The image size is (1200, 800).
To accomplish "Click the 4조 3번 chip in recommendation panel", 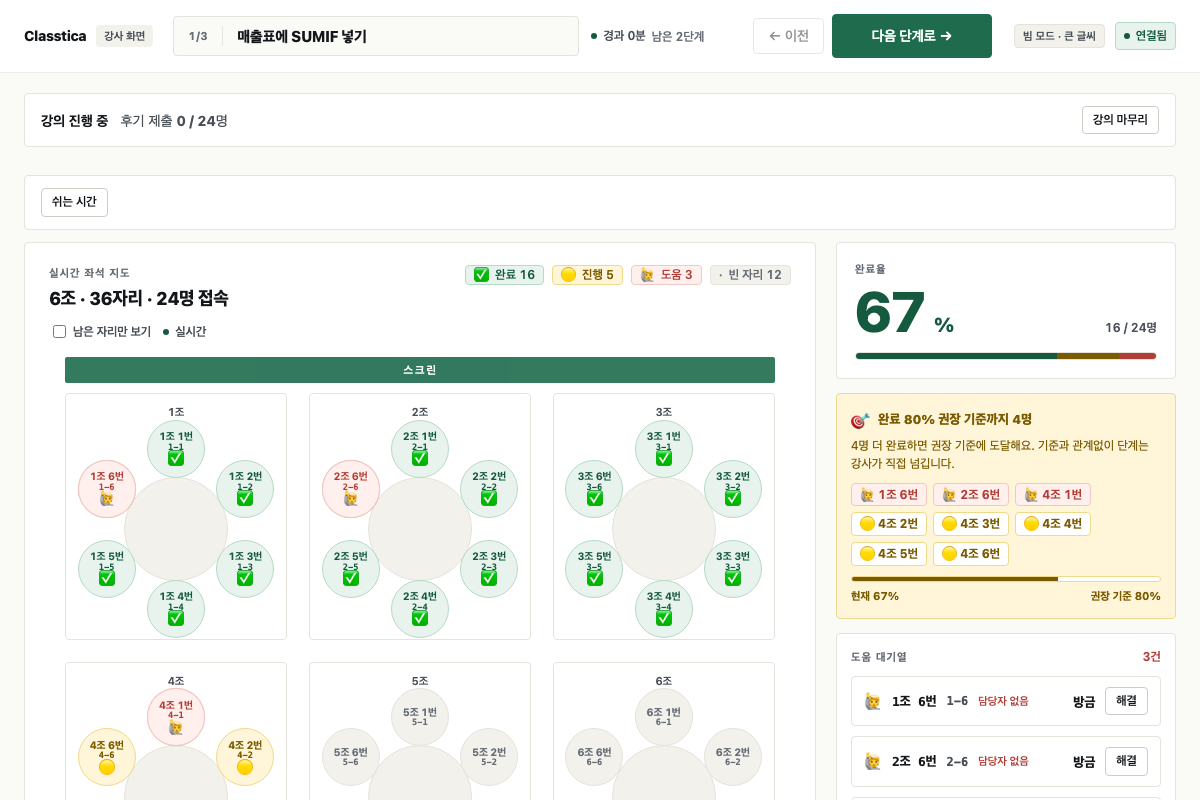I will click(x=971, y=524).
